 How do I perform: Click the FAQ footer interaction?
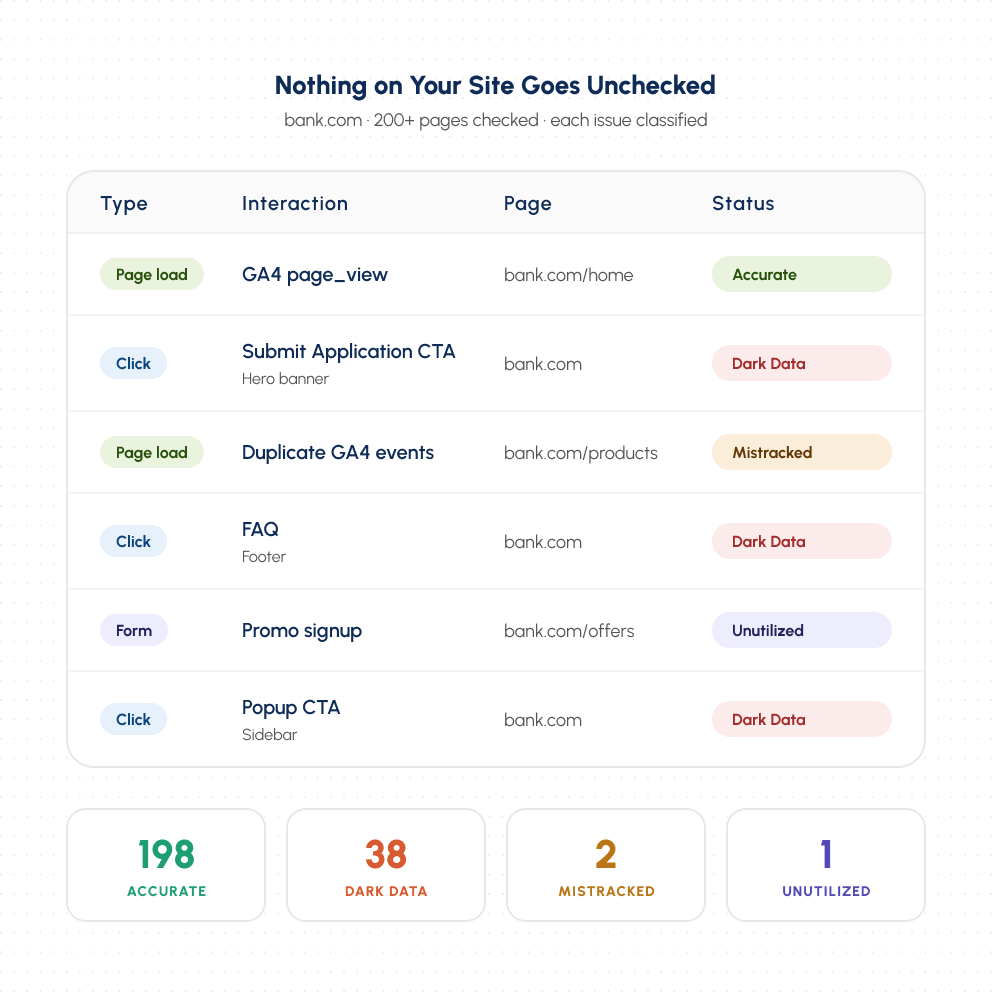264,542
